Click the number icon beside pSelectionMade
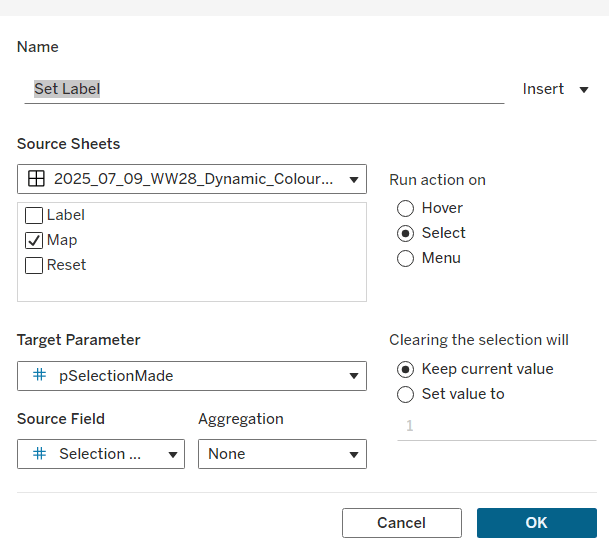This screenshot has width=609, height=547. click(x=40, y=375)
